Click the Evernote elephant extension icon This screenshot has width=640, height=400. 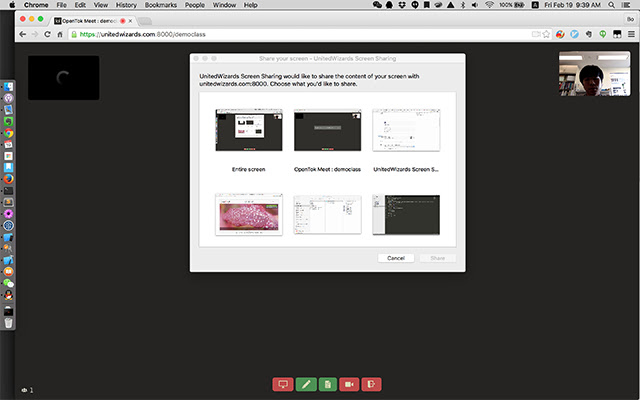click(589, 34)
